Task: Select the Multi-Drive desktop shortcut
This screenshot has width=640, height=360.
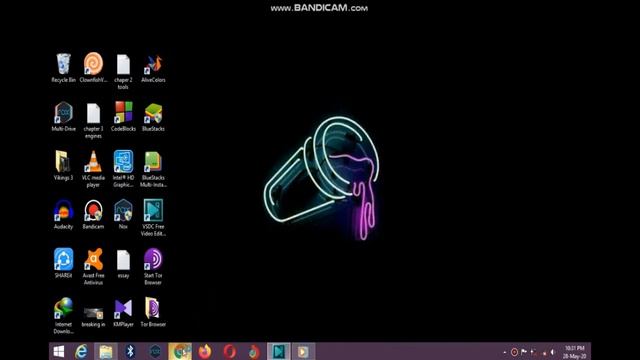Action: [x=63, y=116]
